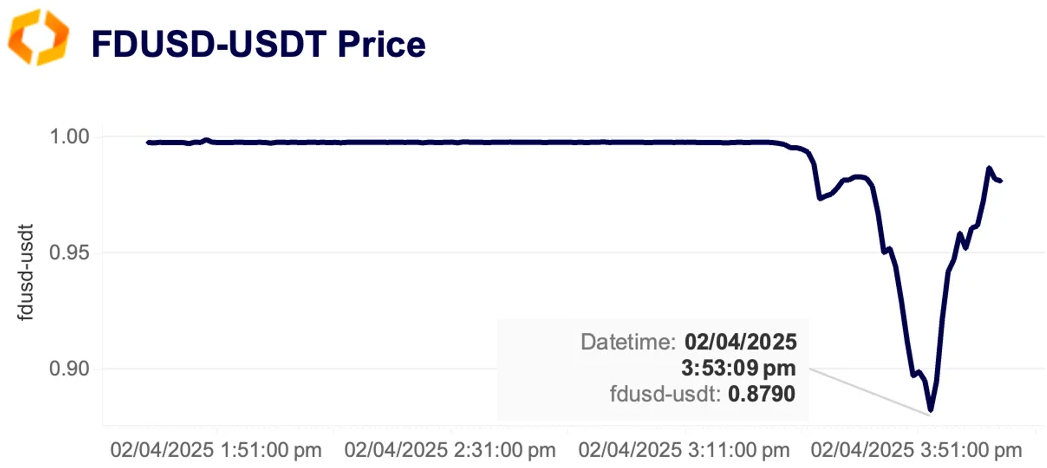Click the orange hexagon logo icon
The image size is (1047, 468).
click(x=38, y=37)
